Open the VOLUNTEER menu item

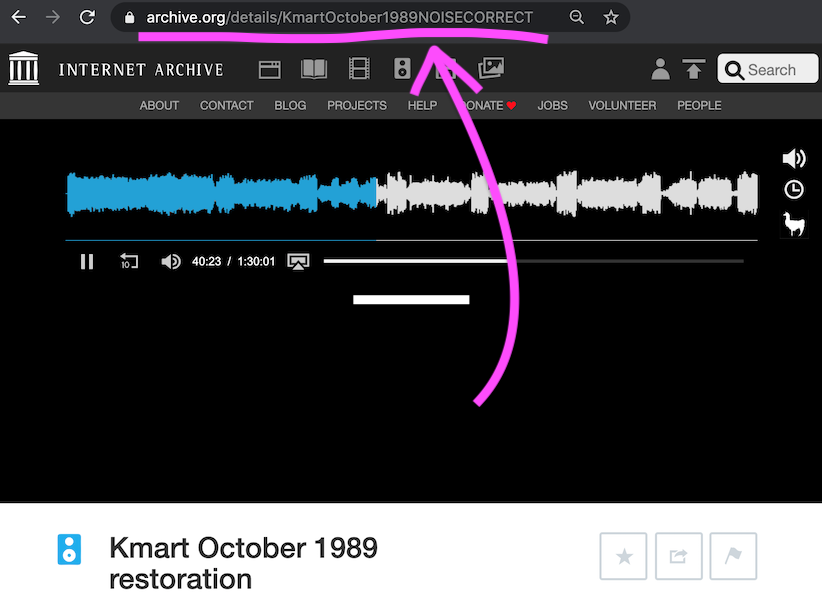[622, 106]
